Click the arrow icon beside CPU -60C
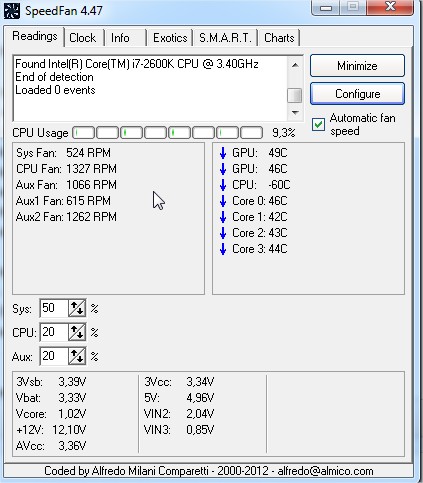423x483 pixels. point(223,185)
